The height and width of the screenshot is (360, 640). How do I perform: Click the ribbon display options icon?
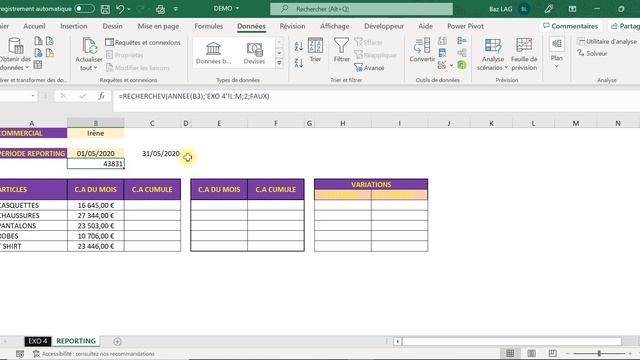click(572, 9)
